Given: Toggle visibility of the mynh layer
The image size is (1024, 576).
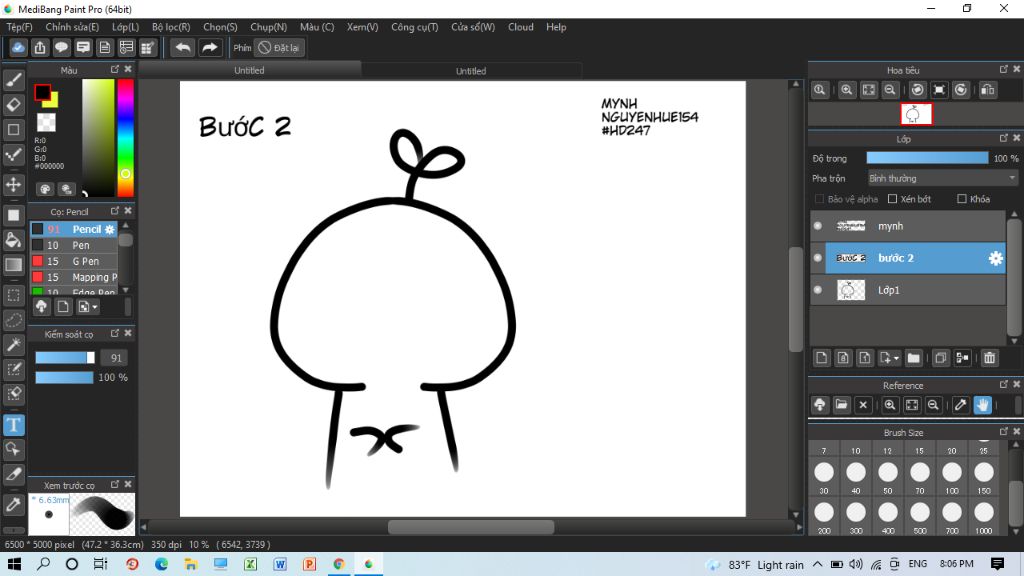Looking at the screenshot, I should click(818, 226).
